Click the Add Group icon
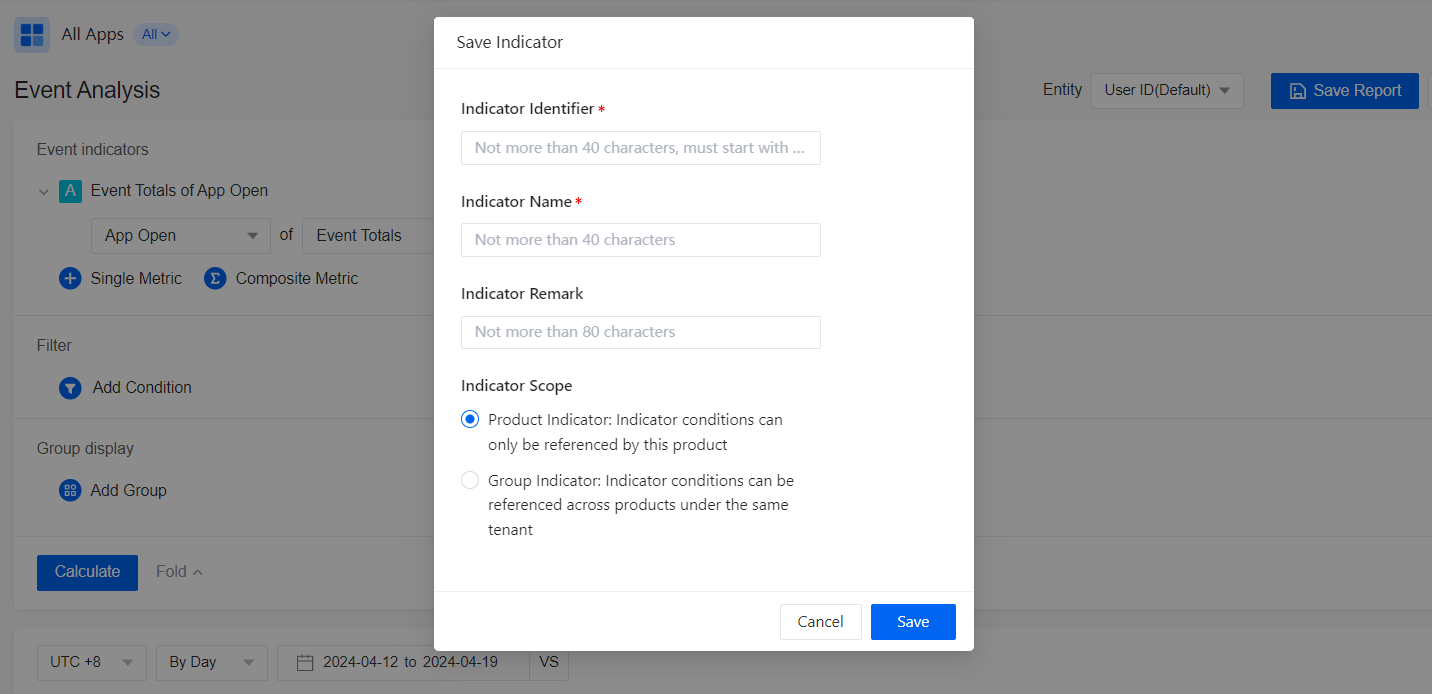Viewport: 1432px width, 694px height. coord(70,491)
